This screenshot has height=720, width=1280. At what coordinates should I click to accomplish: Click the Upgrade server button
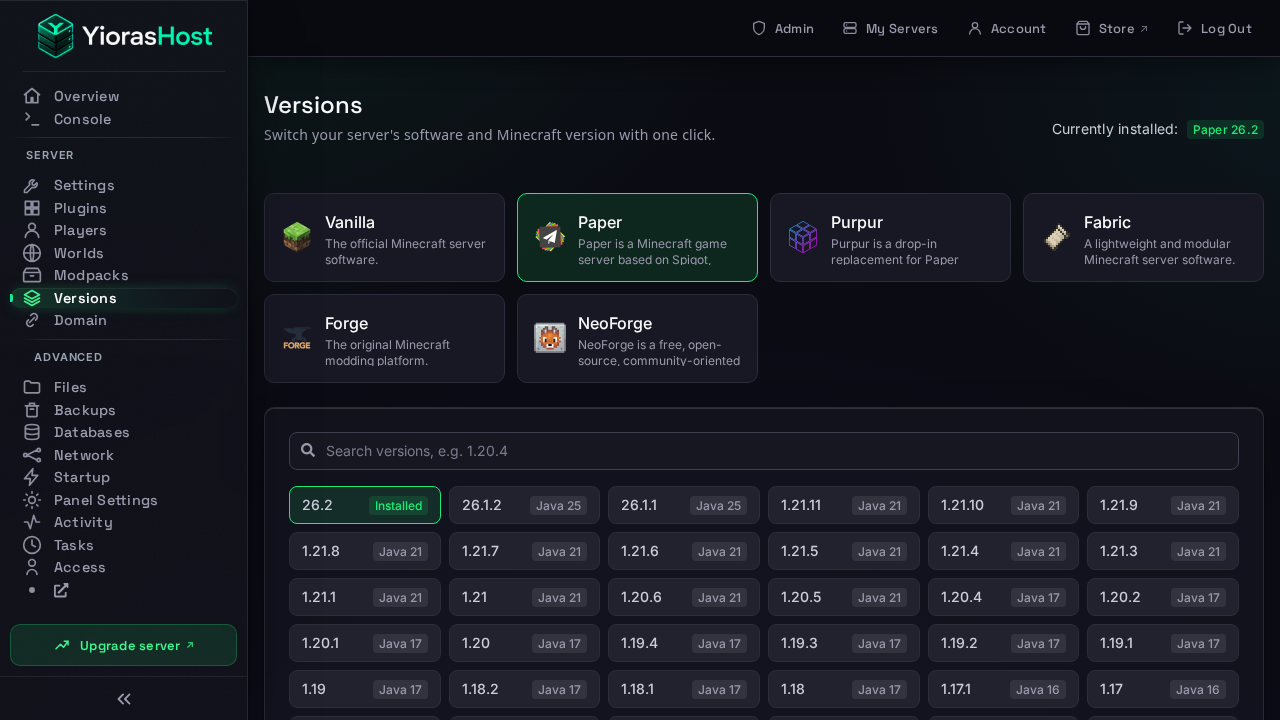123,645
